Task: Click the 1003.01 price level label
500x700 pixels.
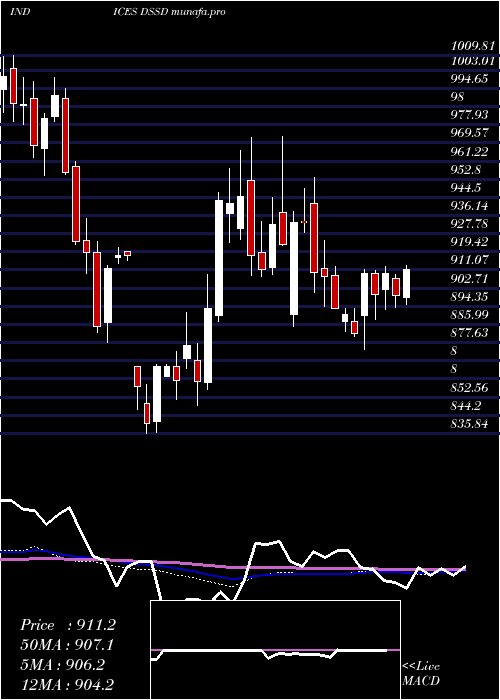Action: [x=472, y=60]
